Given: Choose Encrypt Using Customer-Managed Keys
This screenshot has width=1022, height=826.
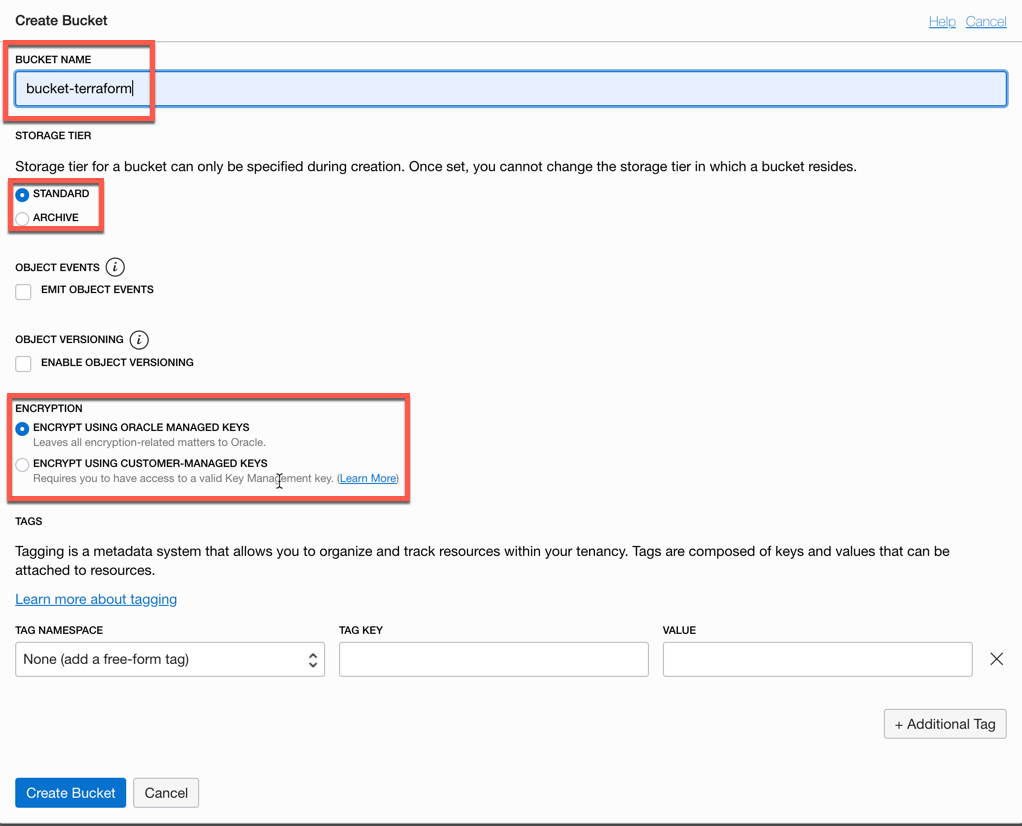Looking at the screenshot, I should [22, 465].
